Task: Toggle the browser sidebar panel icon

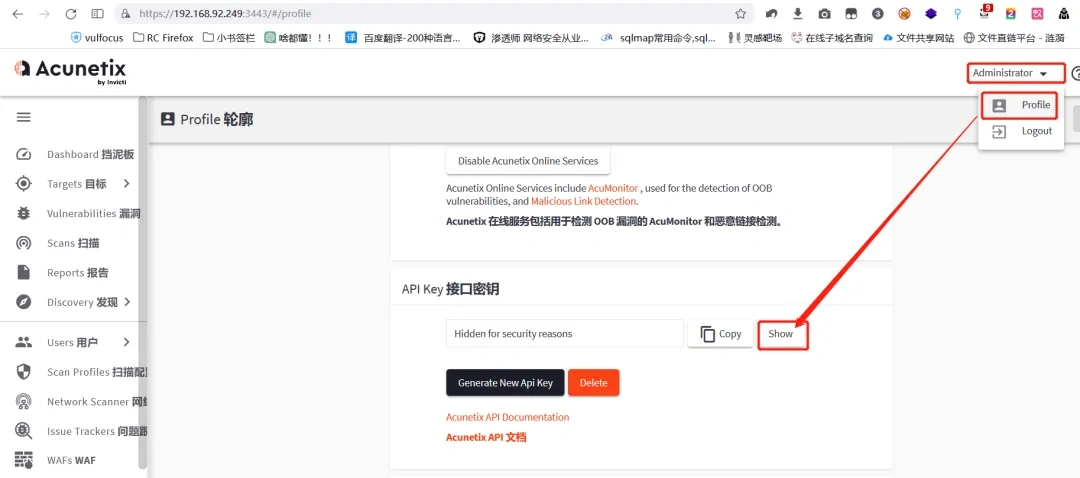Action: pos(98,14)
